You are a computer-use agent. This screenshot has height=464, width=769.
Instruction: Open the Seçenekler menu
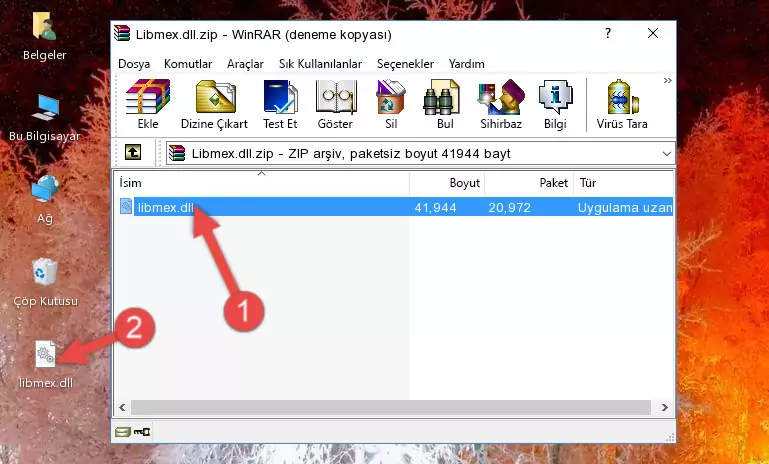(x=405, y=64)
